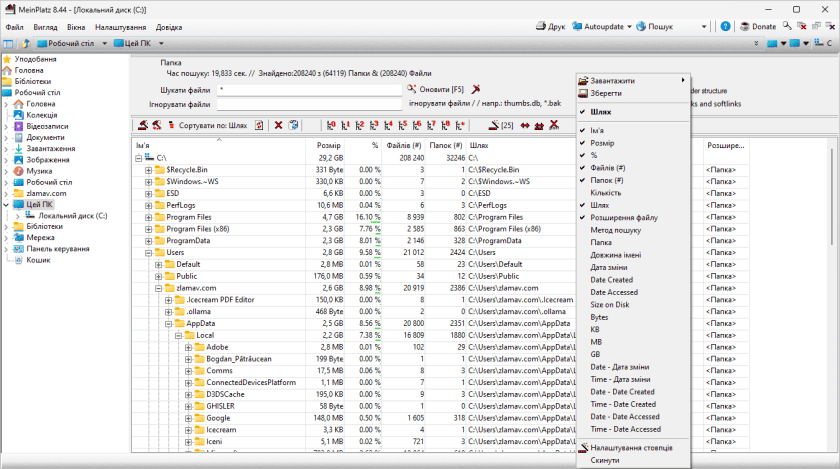Click Сортувати по: Шлях button

point(212,125)
